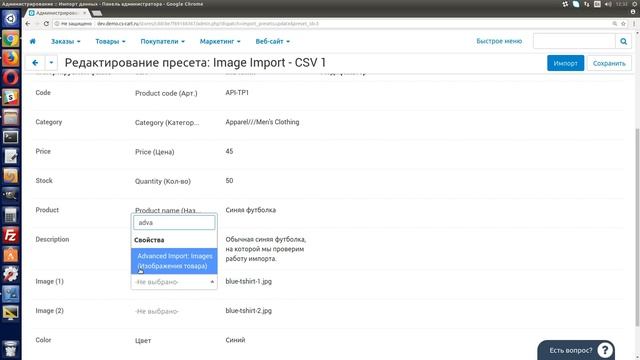
Task: Open the CS-Cart admin home icon
Action: [33, 41]
